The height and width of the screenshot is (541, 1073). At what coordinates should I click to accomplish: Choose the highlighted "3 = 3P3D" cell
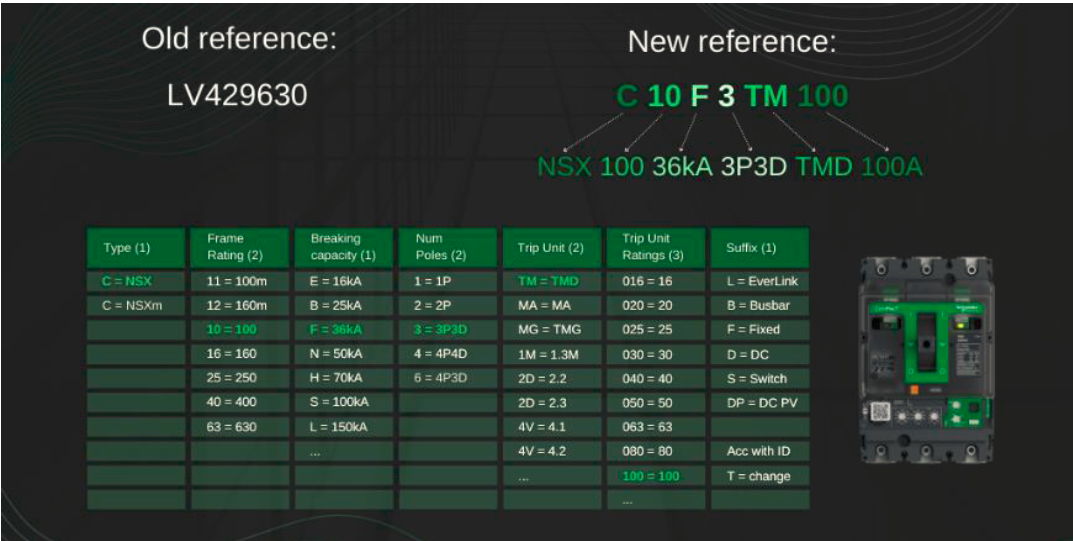[448, 330]
